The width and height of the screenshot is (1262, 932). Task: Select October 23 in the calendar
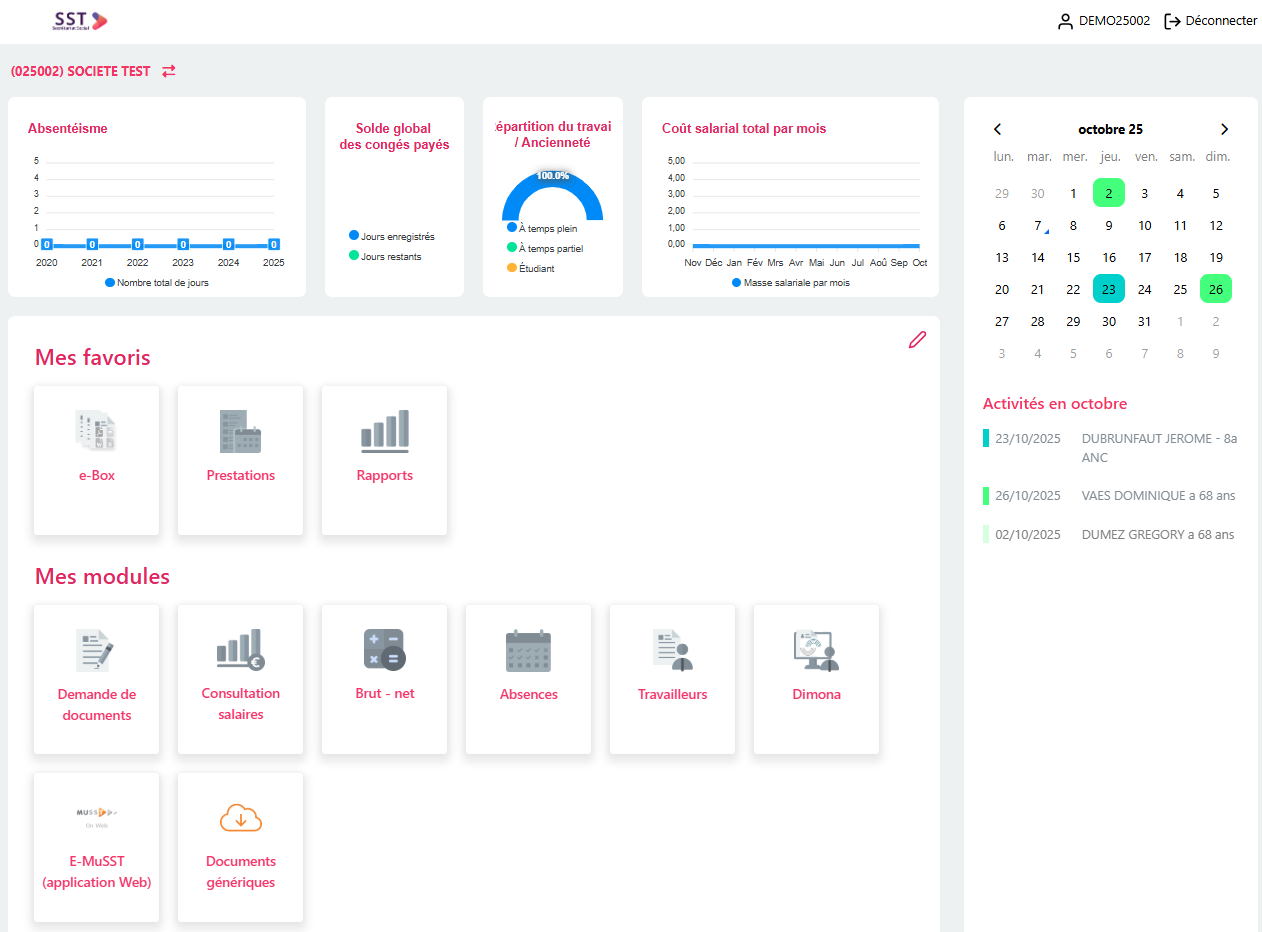pyautogui.click(x=1108, y=289)
